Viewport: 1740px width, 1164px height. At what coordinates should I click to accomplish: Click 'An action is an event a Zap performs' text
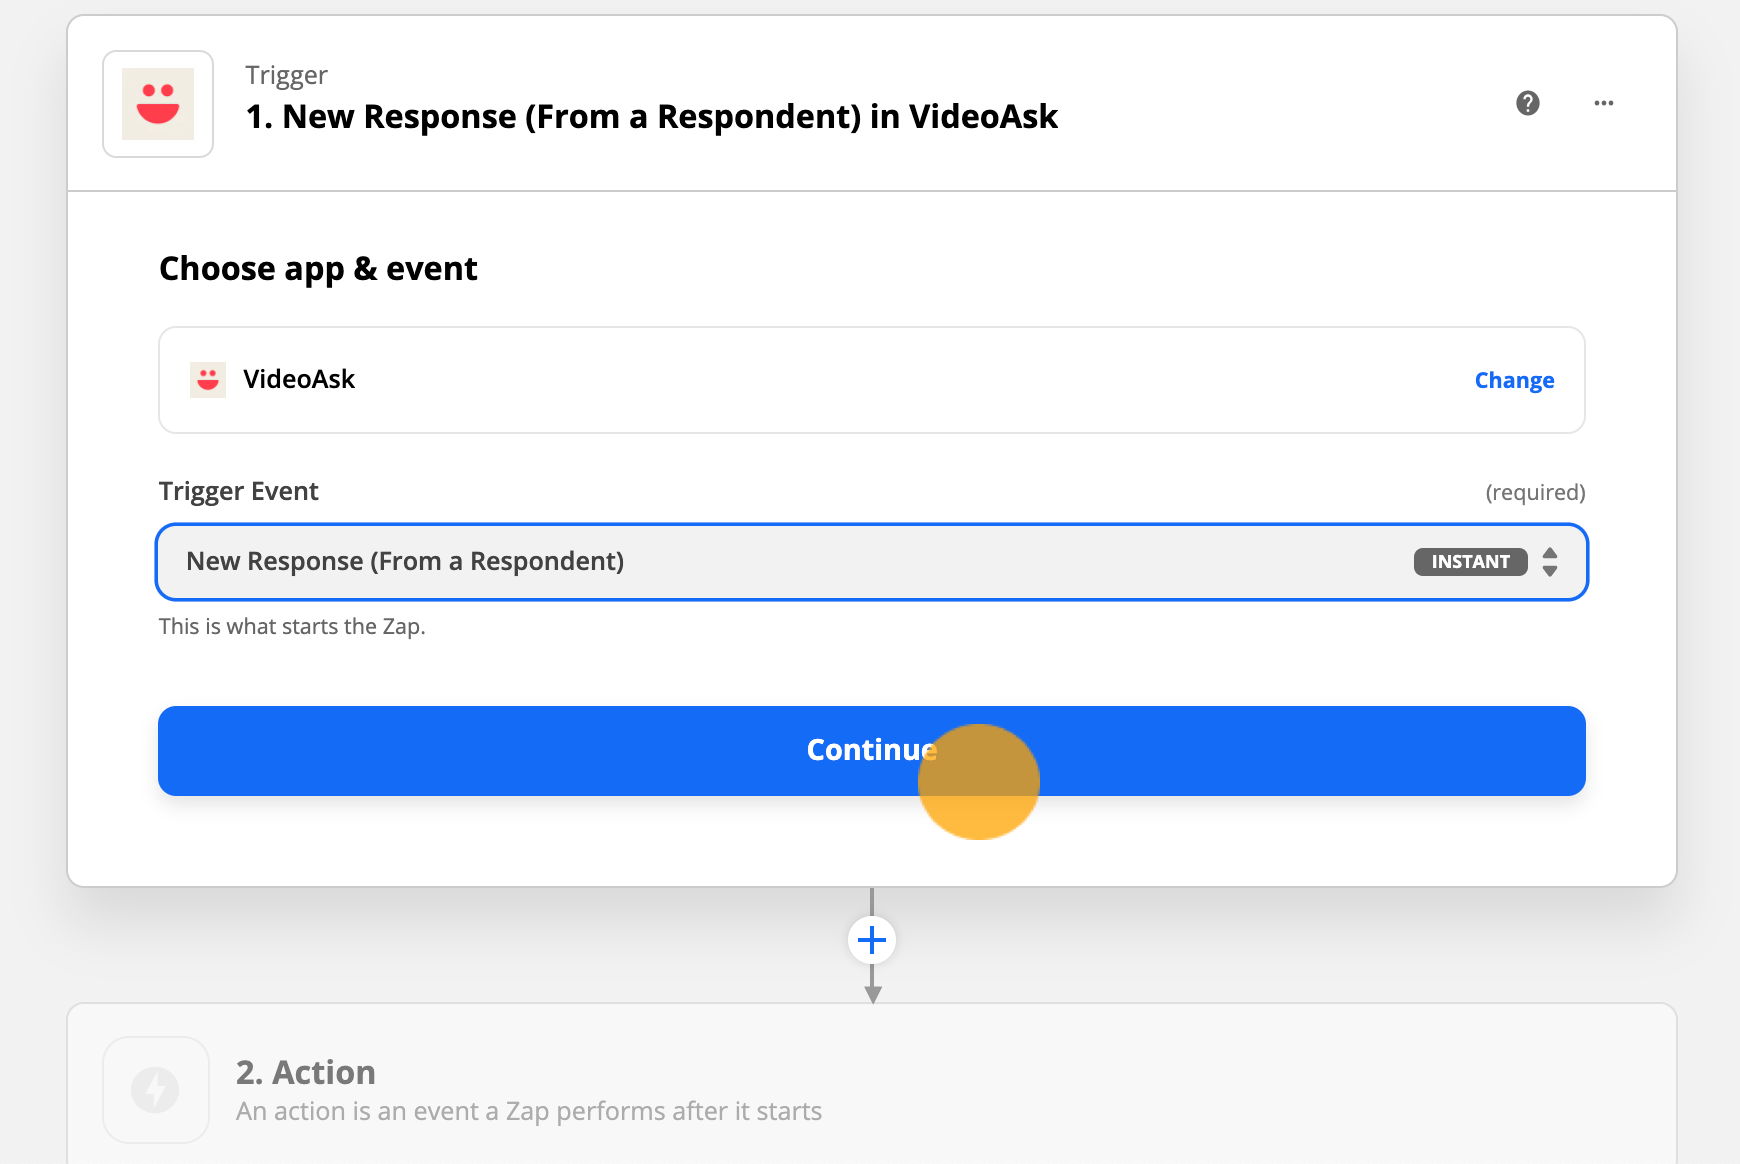(529, 1111)
